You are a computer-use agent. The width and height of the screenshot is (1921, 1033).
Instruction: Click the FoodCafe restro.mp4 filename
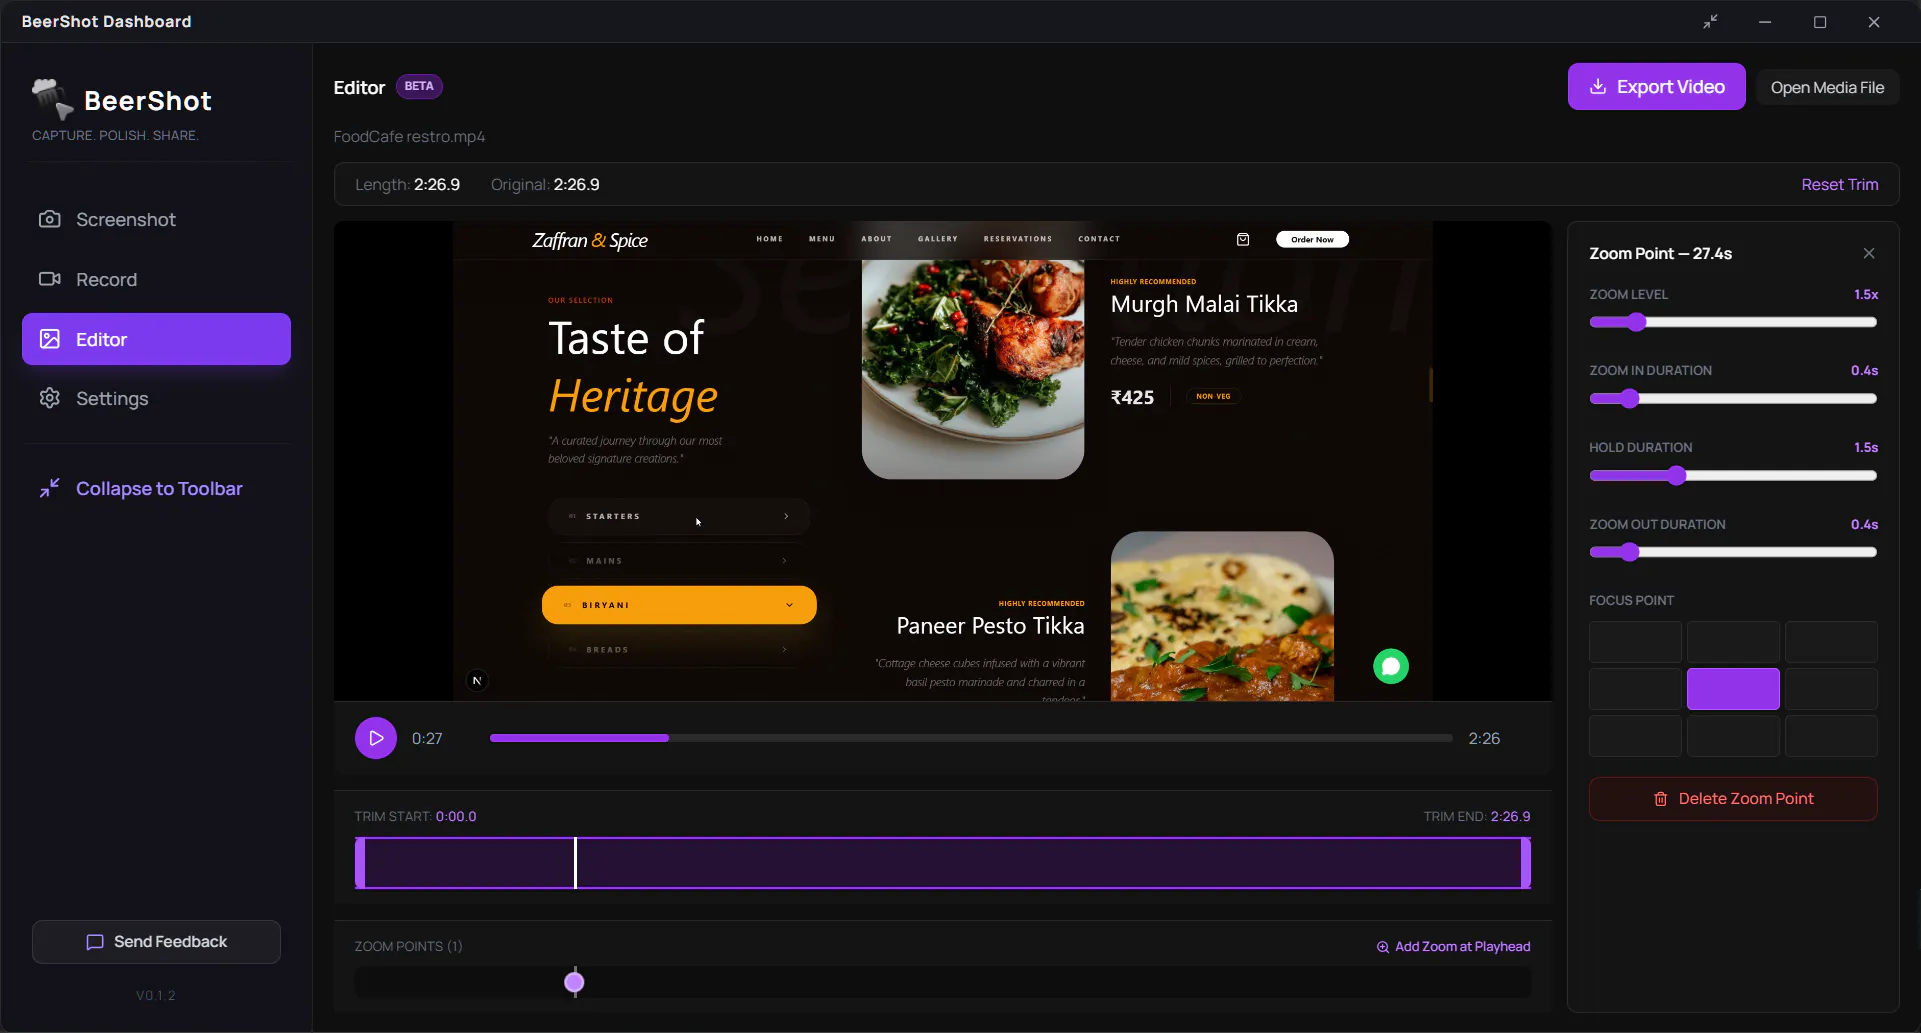tap(409, 137)
